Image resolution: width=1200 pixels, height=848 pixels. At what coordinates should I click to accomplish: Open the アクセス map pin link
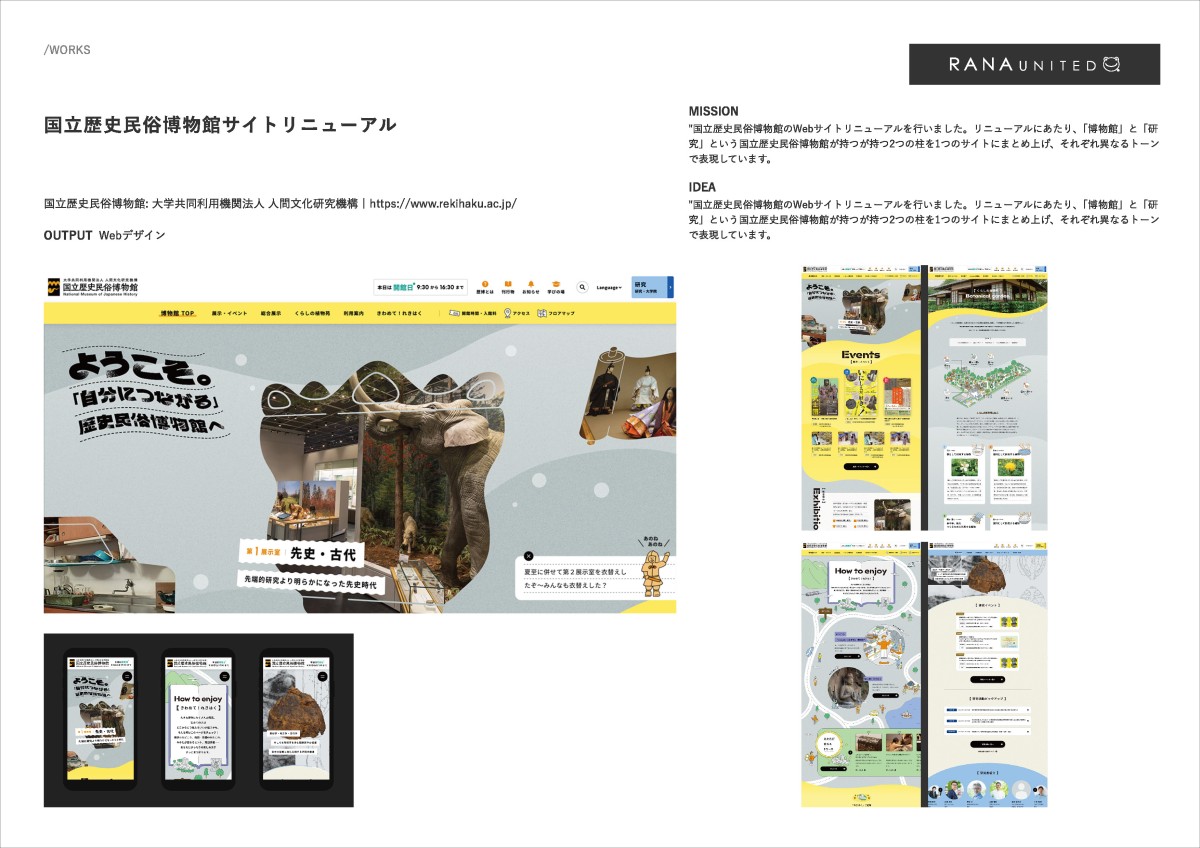coord(516,314)
